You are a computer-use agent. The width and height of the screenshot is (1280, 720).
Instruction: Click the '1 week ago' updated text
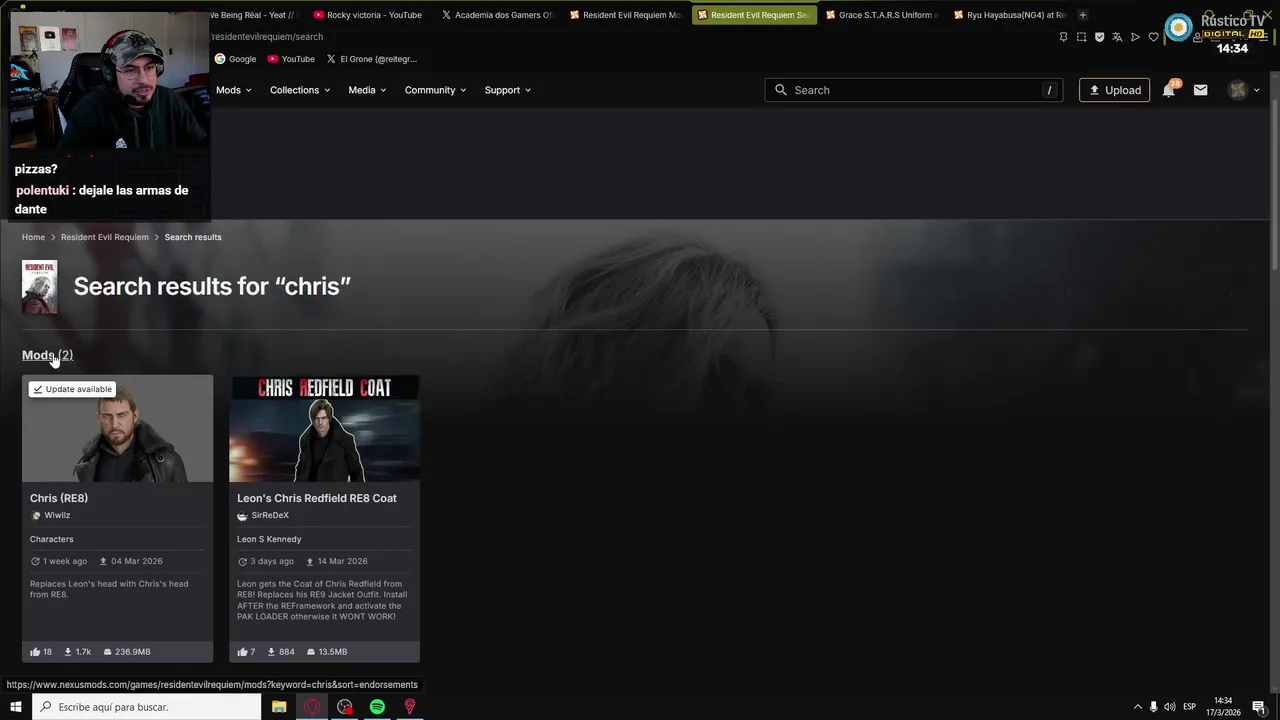point(65,561)
